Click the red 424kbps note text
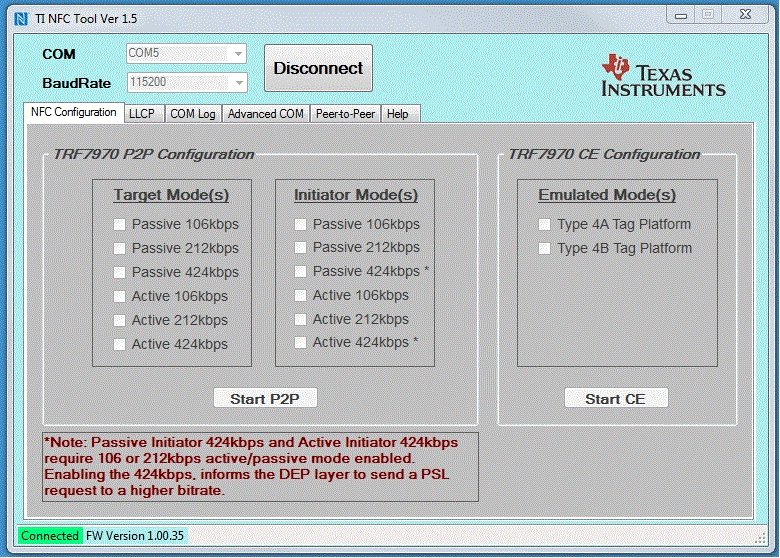The width and height of the screenshot is (780, 558). pos(260,466)
